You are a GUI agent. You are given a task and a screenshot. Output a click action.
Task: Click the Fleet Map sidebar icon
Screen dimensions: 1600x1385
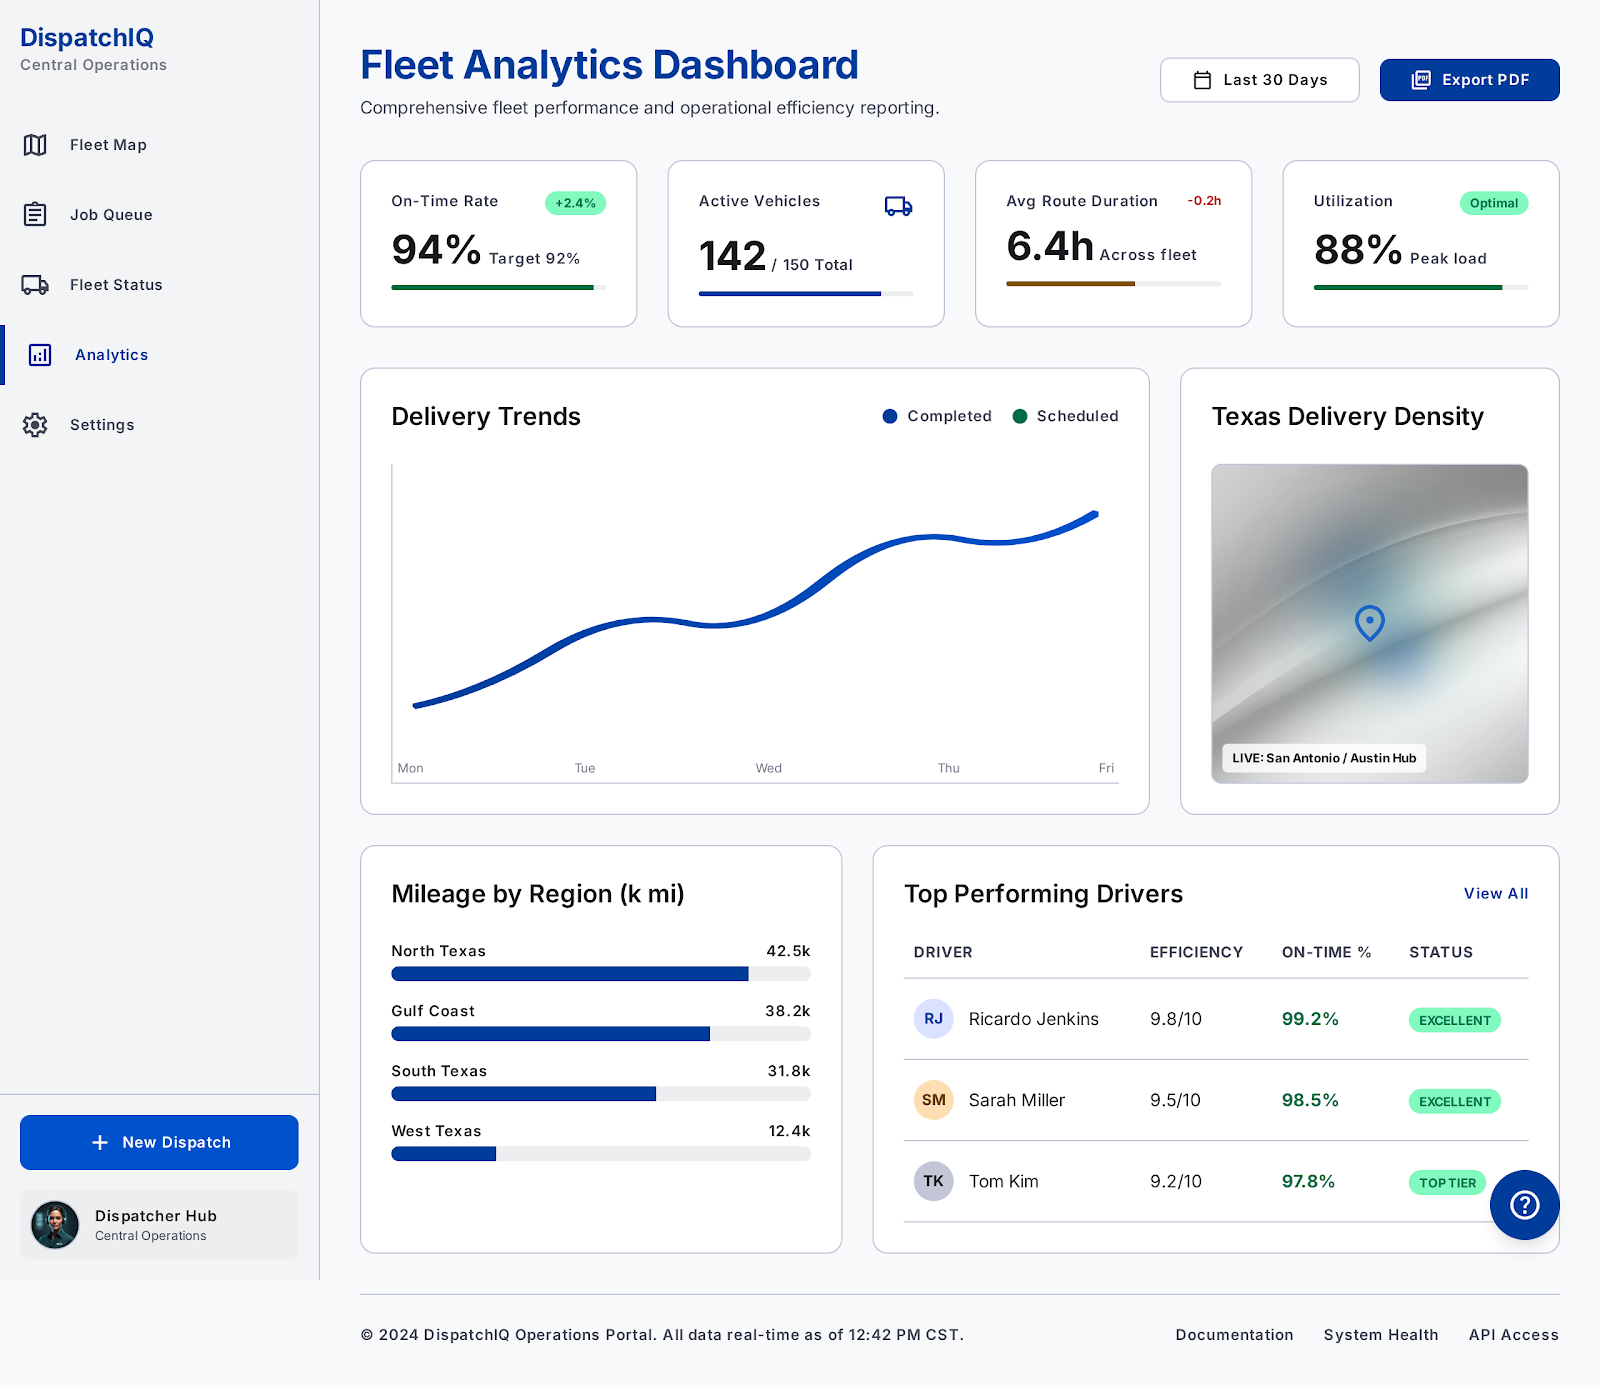pos(35,145)
